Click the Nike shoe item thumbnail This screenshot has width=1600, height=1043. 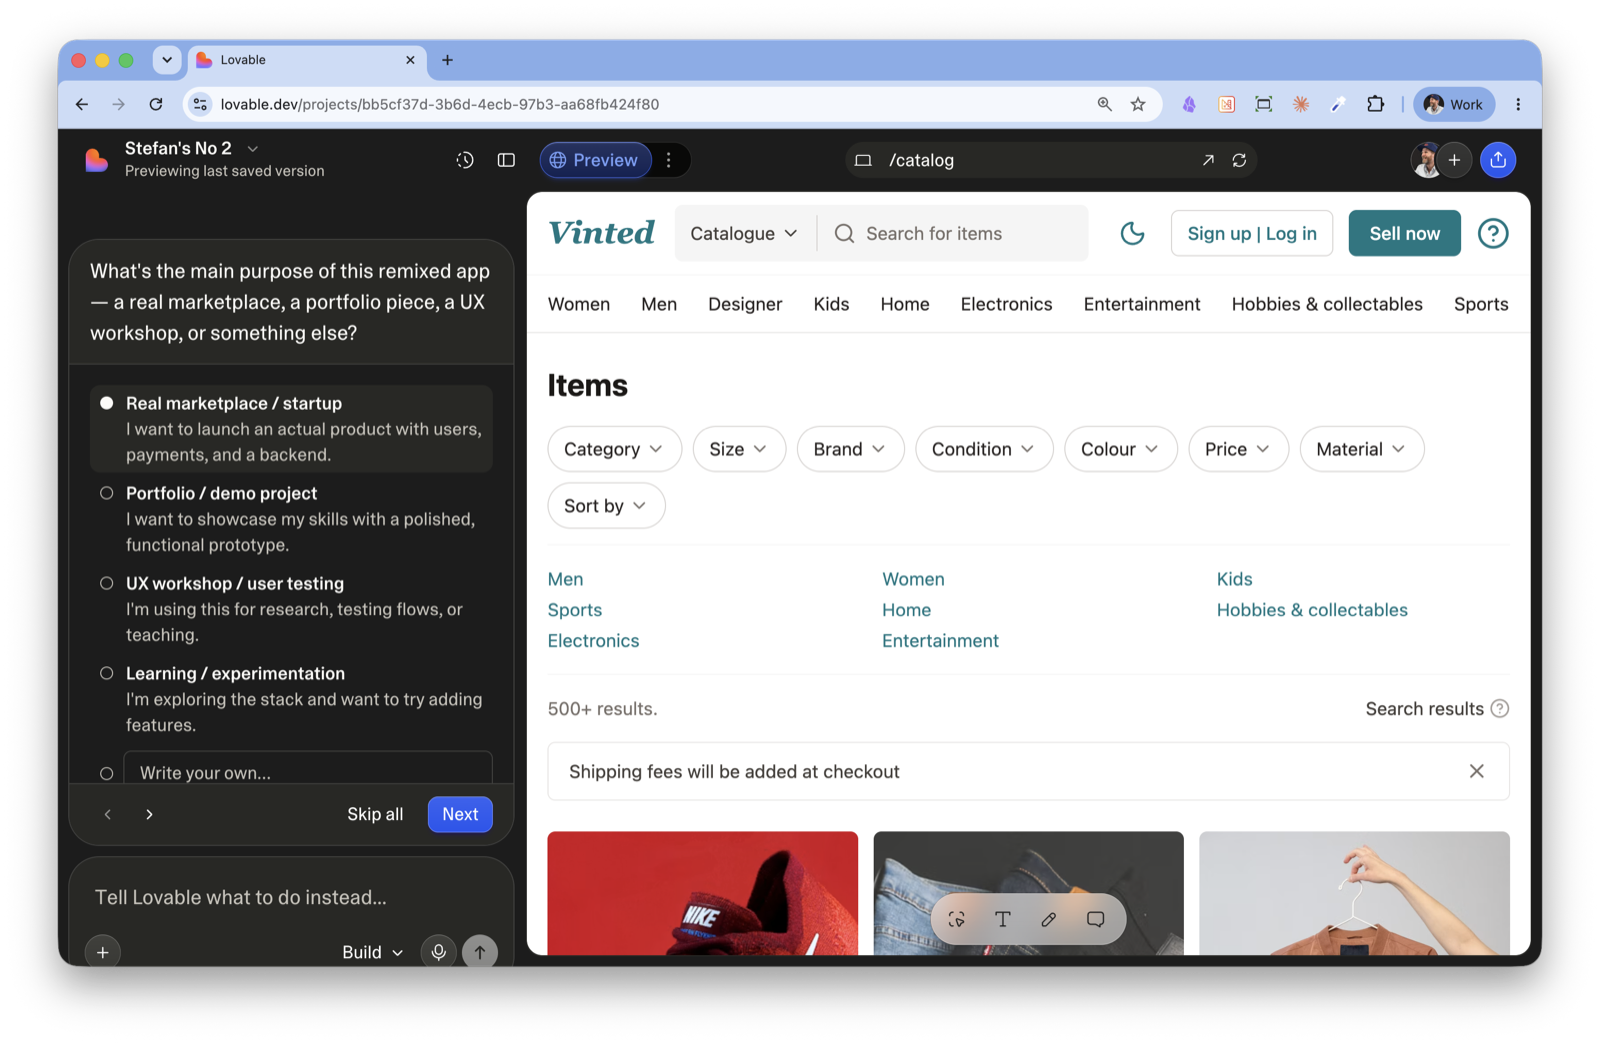coord(703,893)
